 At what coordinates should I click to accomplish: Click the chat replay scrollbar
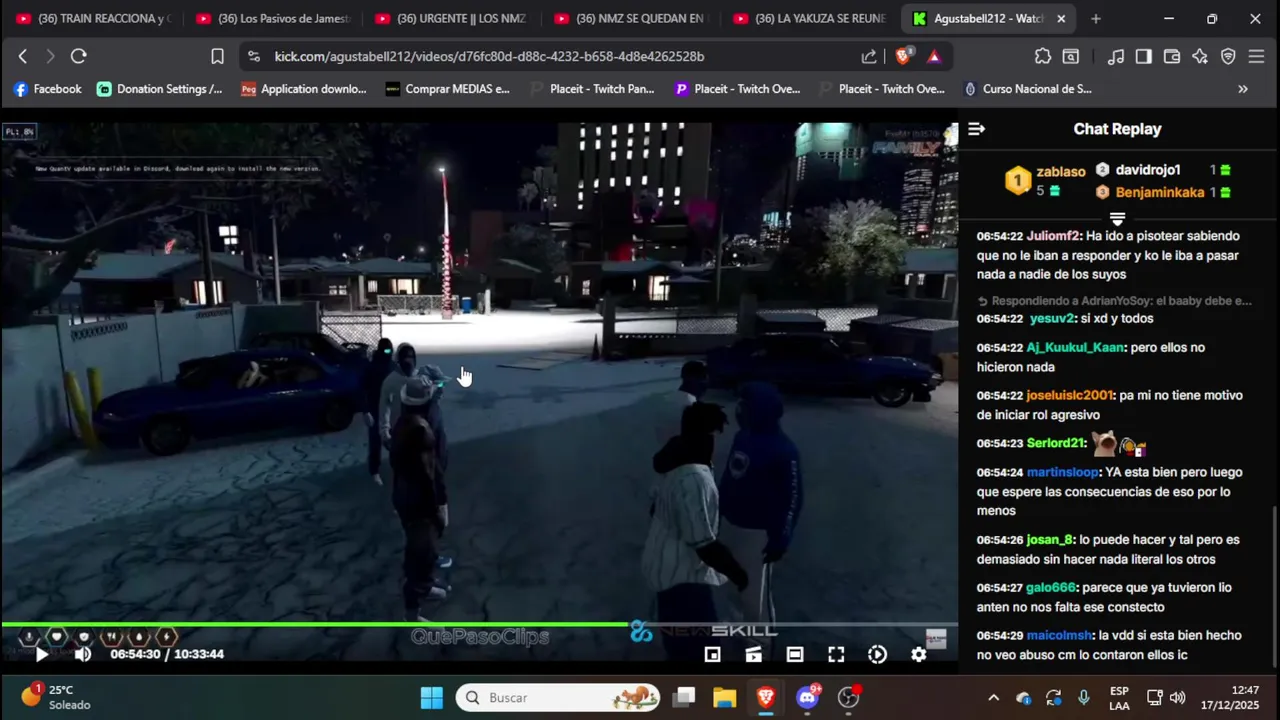1274,585
